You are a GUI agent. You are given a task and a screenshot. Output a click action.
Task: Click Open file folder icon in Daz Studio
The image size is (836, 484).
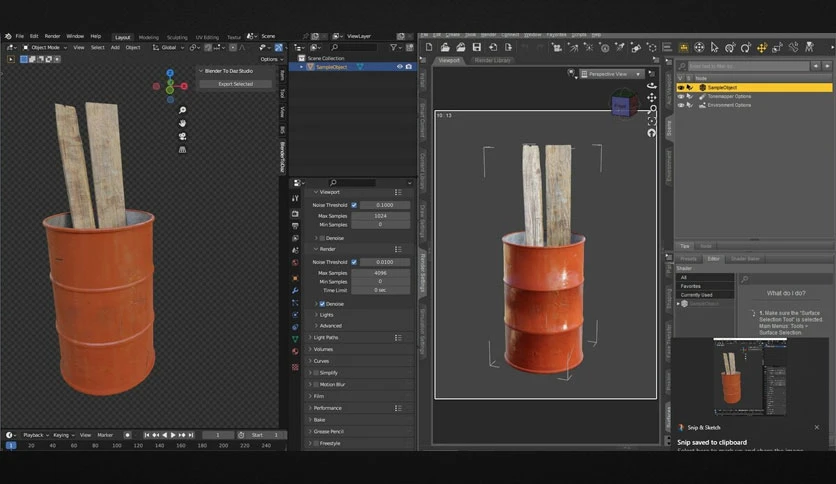click(x=445, y=47)
